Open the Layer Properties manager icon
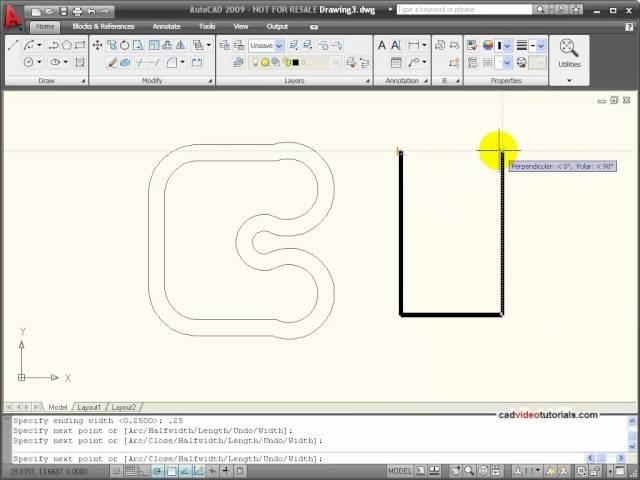The image size is (640, 480). [224, 45]
